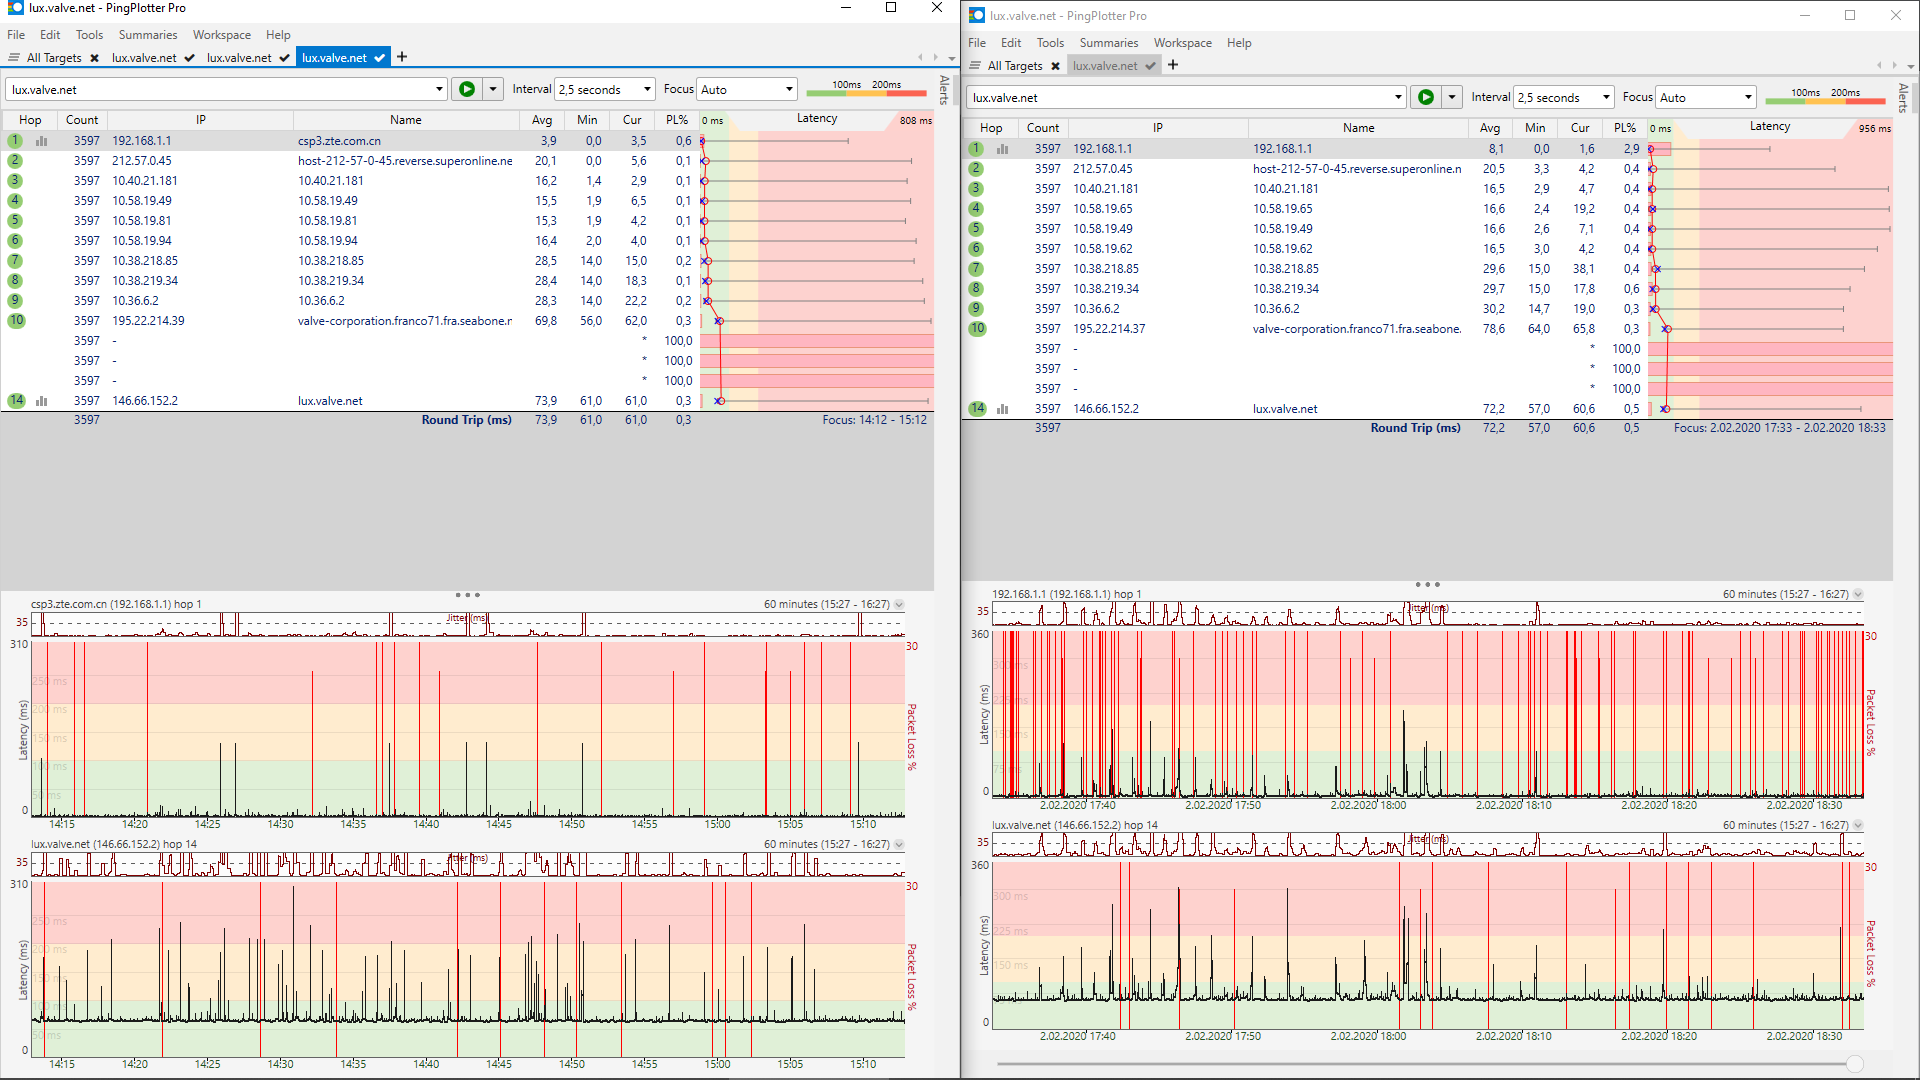Screen dimensions: 1920x1080
Task: Open the Workspace menu in right window
Action: [x=1182, y=43]
